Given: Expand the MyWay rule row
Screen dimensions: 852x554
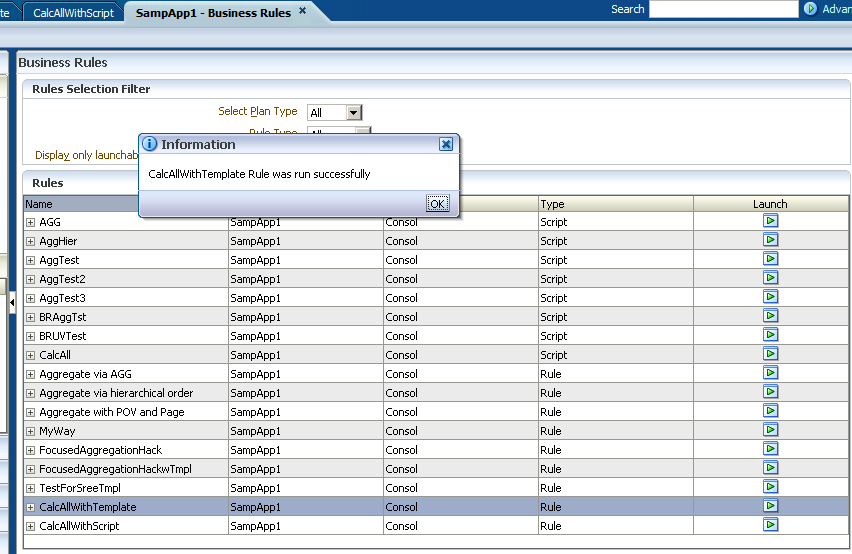Looking at the screenshot, I should 30,431.
